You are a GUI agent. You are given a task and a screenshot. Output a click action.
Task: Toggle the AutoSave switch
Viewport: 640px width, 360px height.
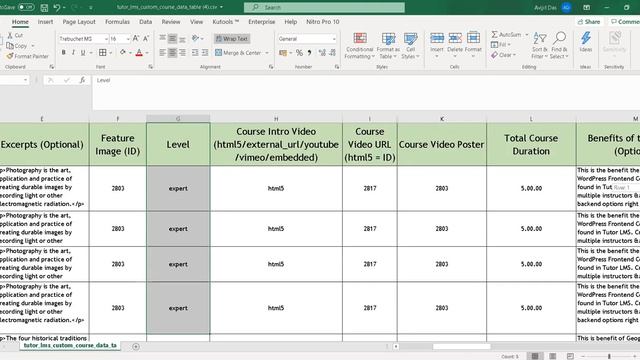[x=26, y=7]
